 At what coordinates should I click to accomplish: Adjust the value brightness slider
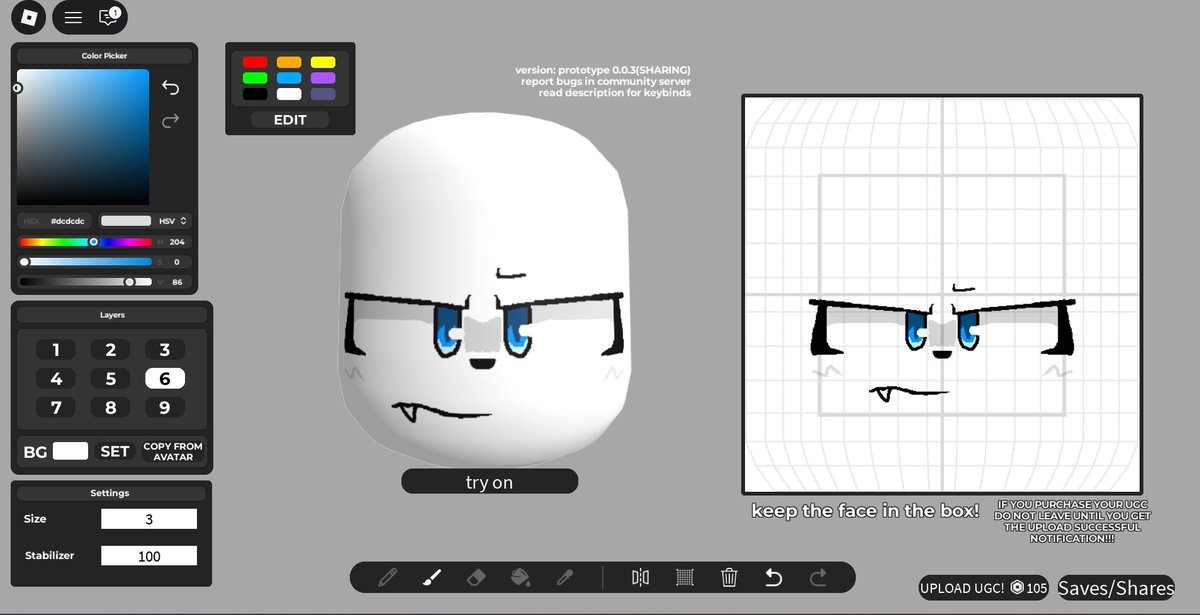pos(85,282)
